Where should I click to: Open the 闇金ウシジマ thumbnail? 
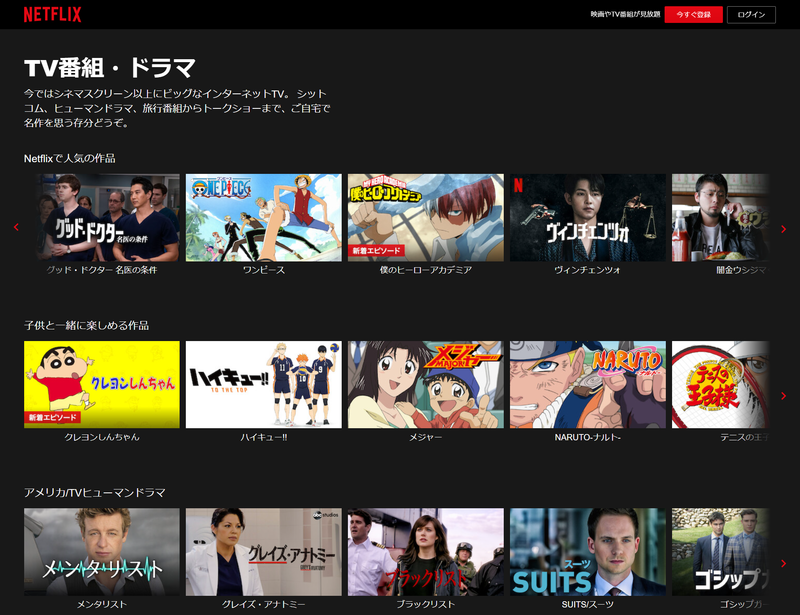720,217
